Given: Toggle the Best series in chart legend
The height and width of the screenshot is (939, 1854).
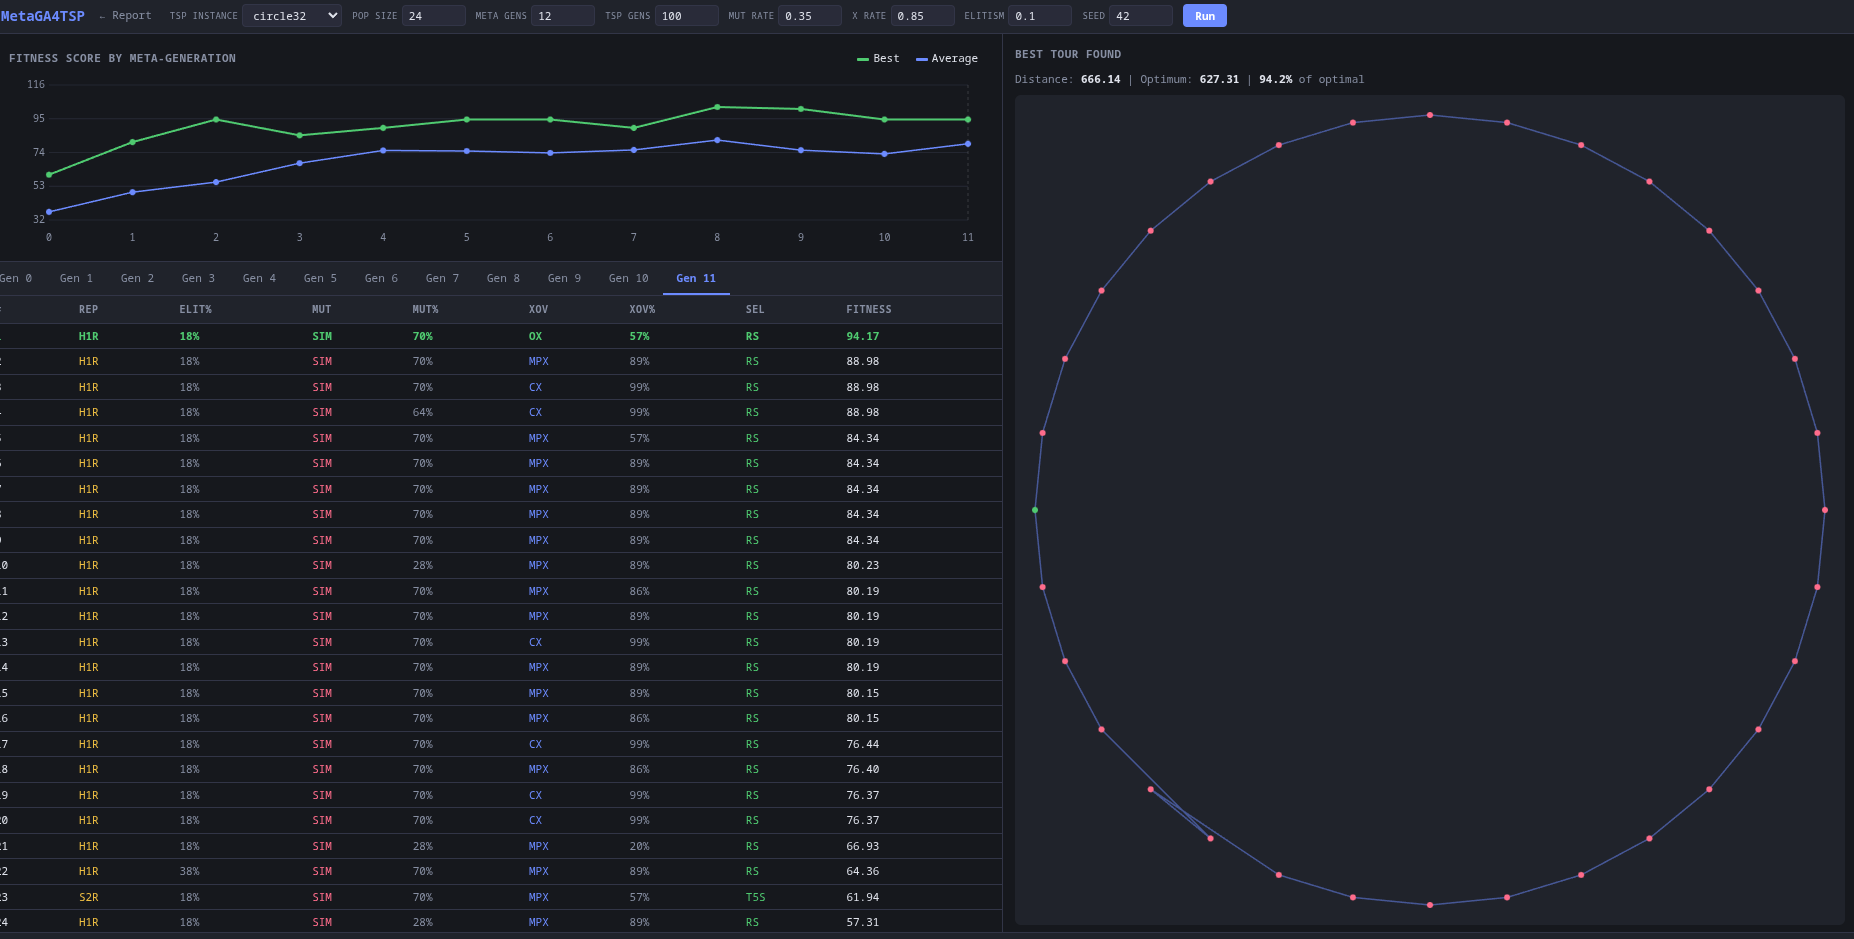Looking at the screenshot, I should click(878, 59).
